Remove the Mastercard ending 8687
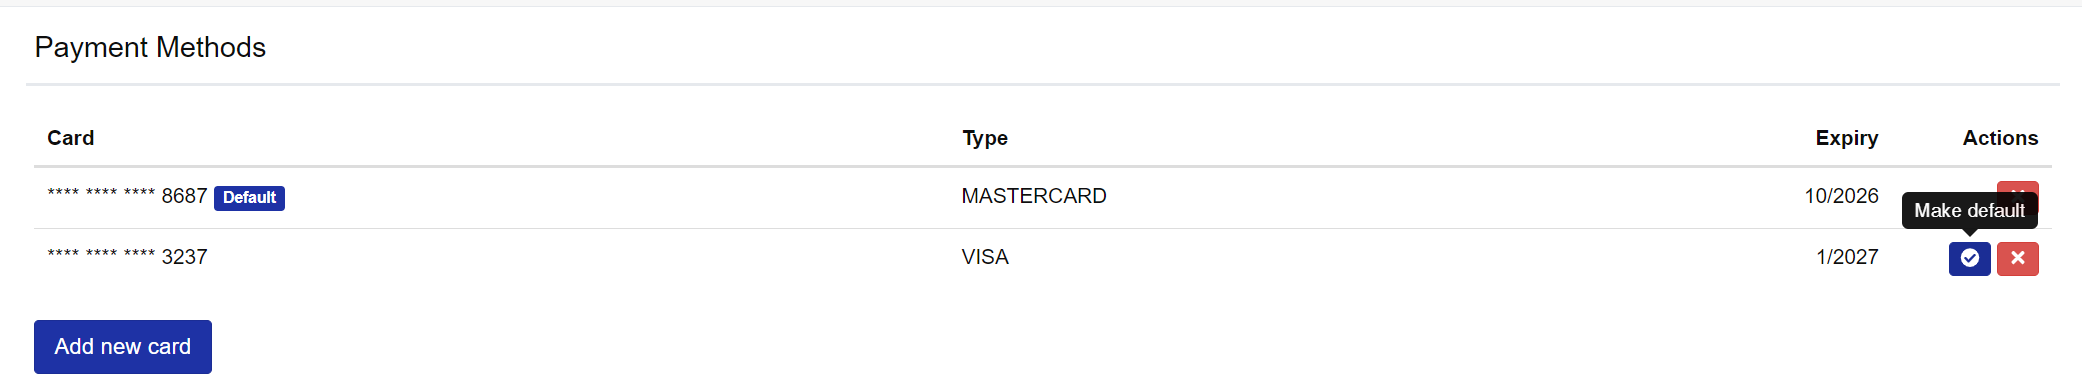Viewport: 2082px width, 385px height. (x=2017, y=187)
